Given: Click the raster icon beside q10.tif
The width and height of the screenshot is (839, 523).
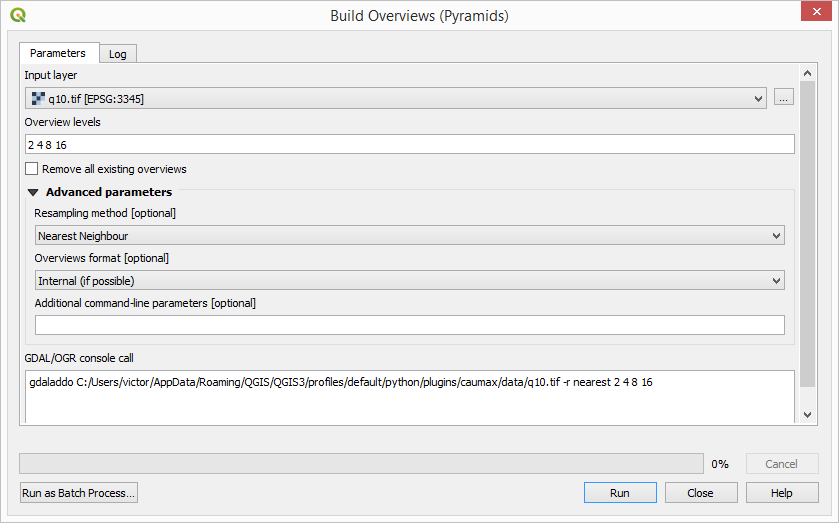Looking at the screenshot, I should click(38, 98).
